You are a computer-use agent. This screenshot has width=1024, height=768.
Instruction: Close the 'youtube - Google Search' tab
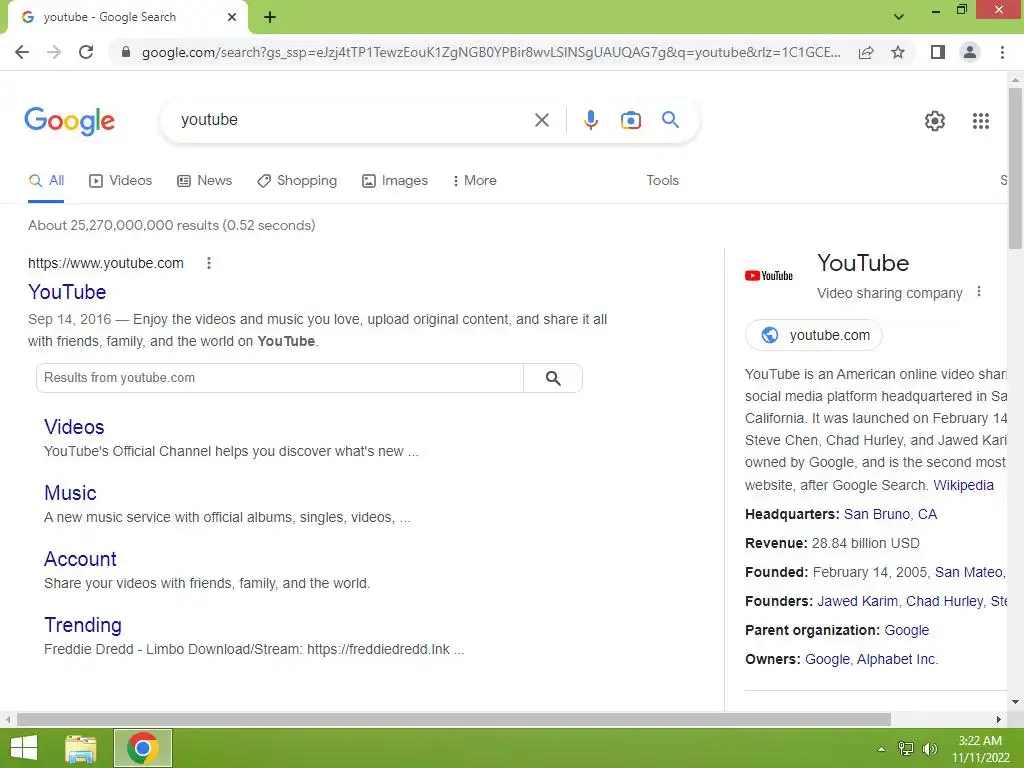pos(232,17)
